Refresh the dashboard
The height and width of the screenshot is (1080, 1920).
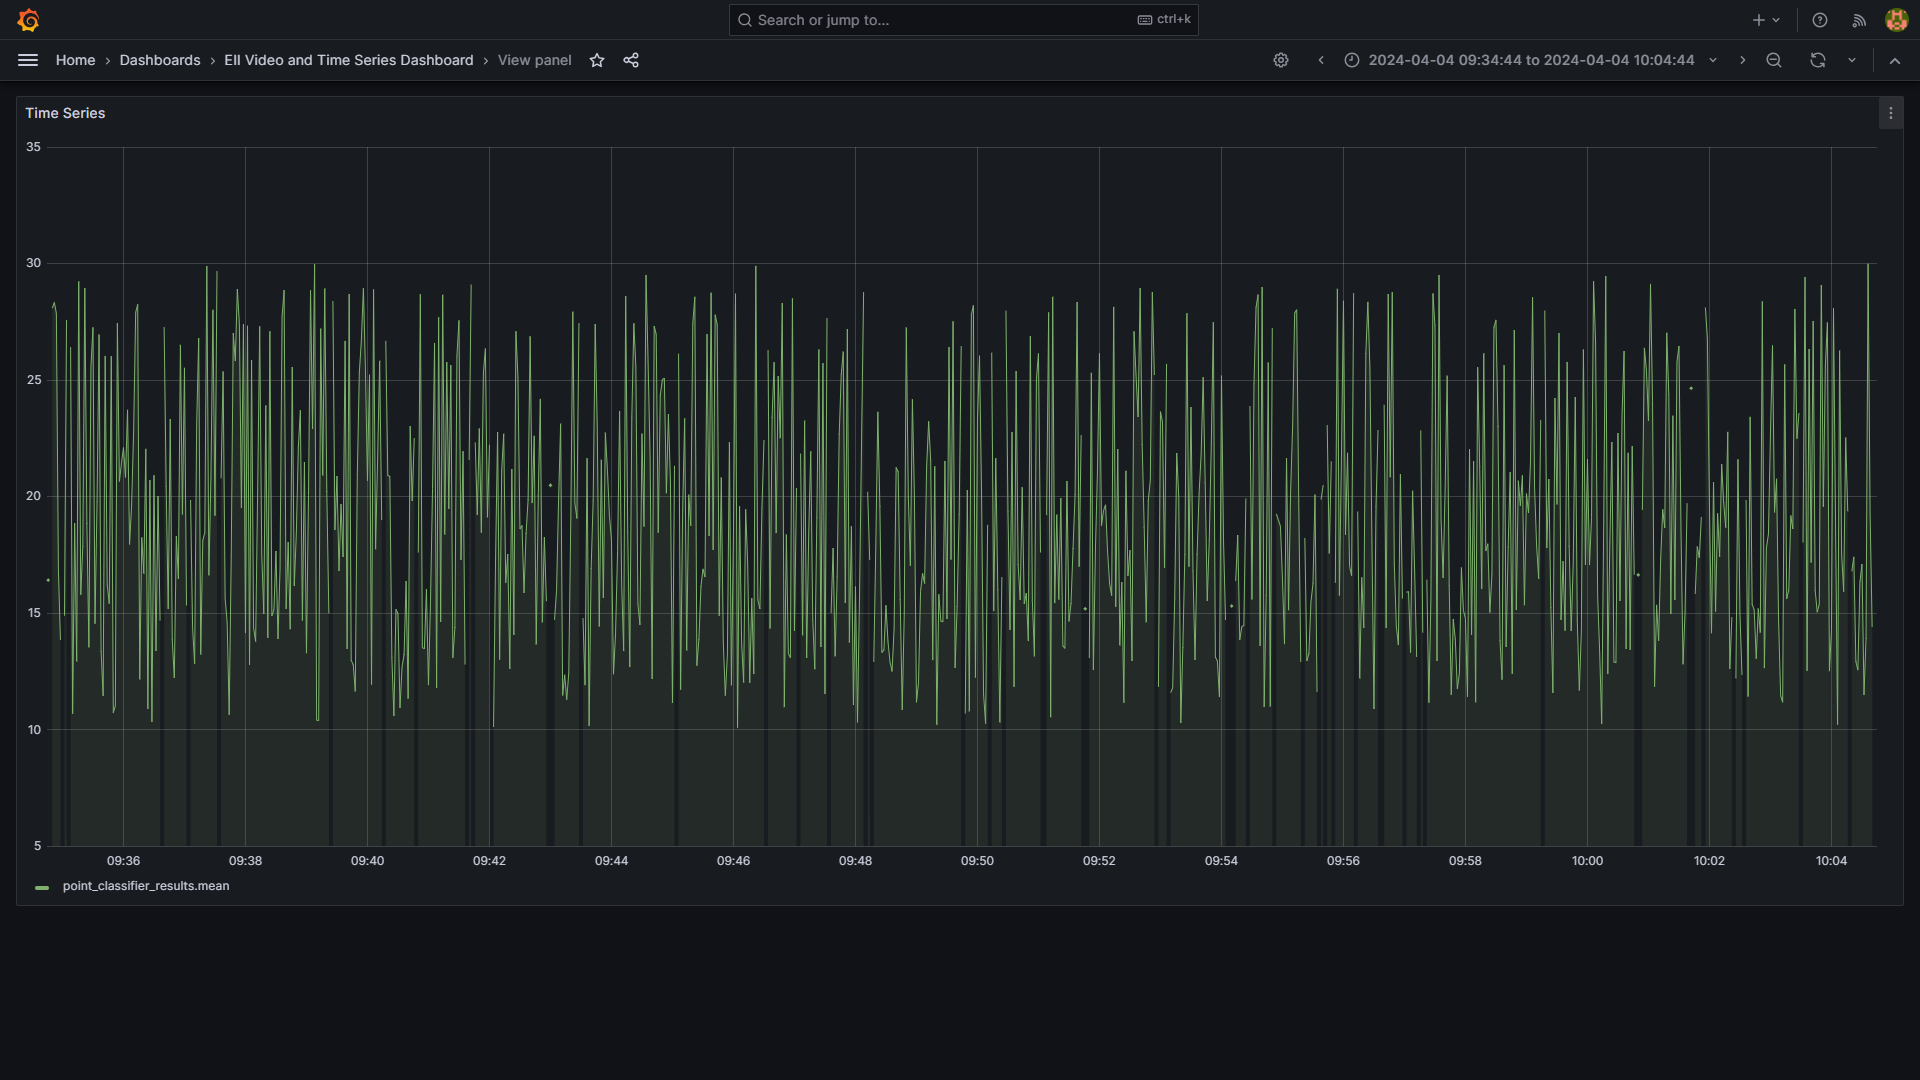pyautogui.click(x=1818, y=60)
